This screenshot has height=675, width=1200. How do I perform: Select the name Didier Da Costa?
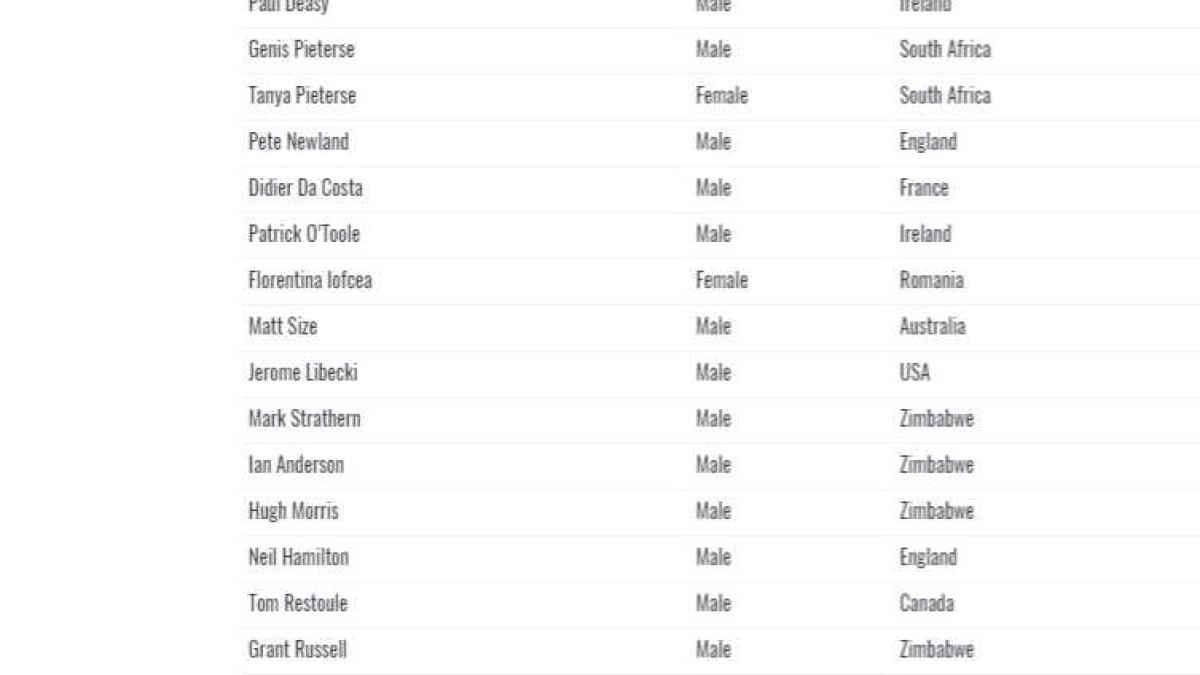[x=305, y=188]
